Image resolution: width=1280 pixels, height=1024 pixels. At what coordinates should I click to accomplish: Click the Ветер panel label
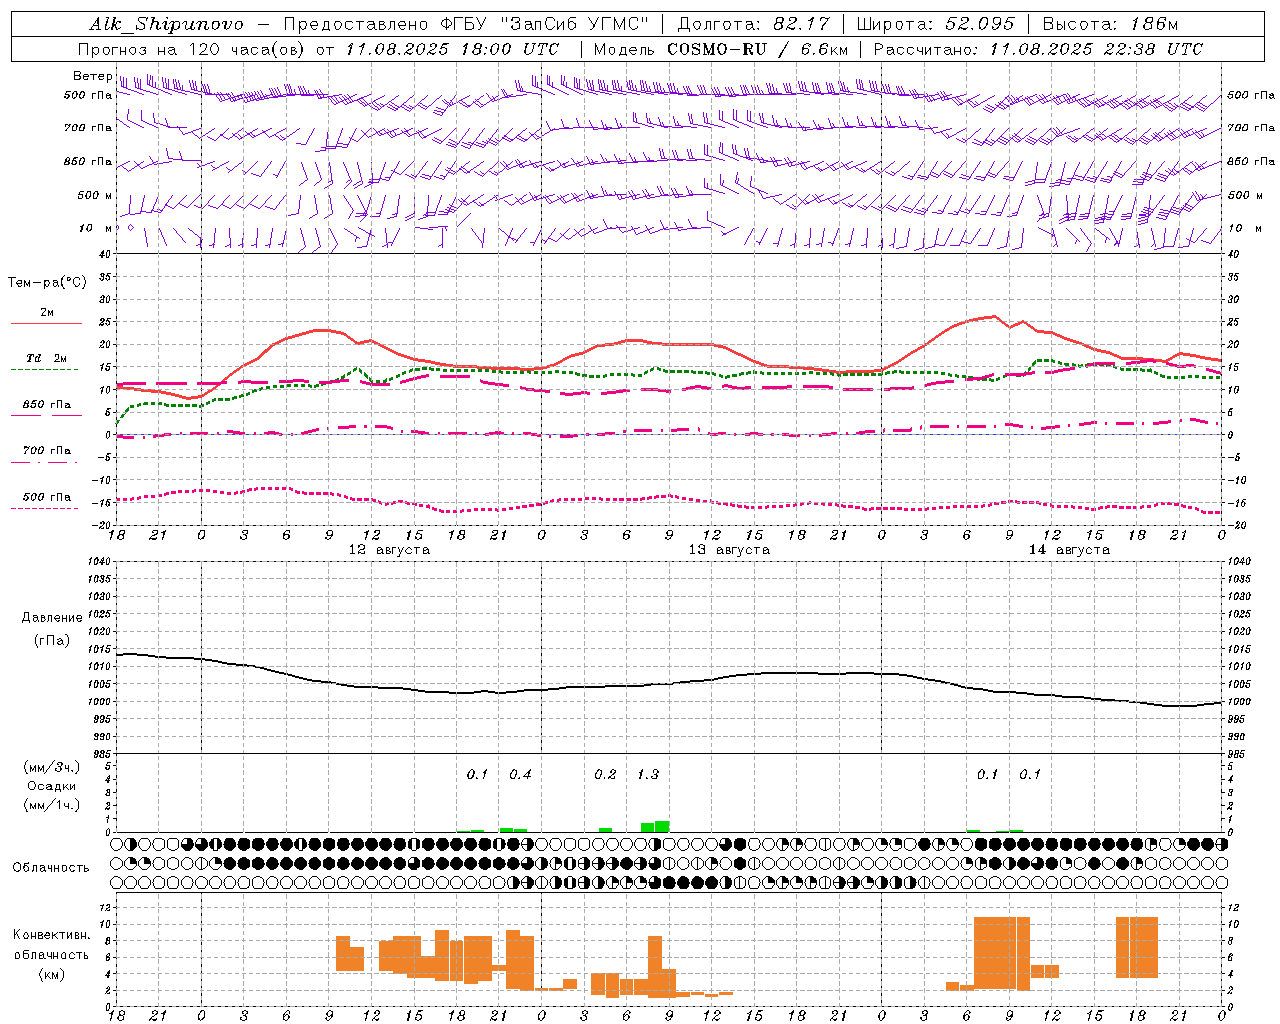point(92,76)
